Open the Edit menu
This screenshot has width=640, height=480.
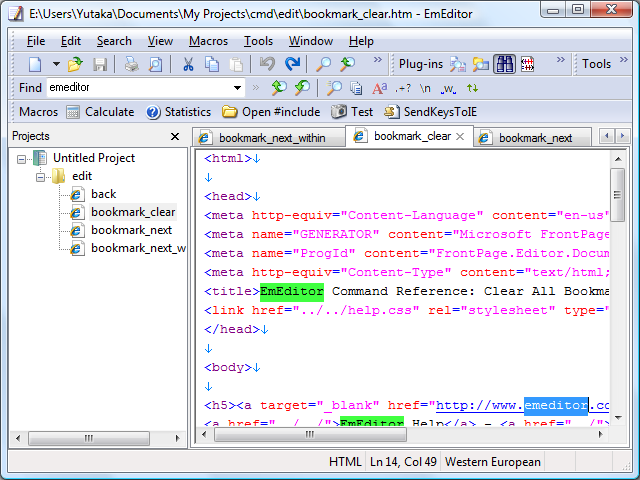[71, 41]
